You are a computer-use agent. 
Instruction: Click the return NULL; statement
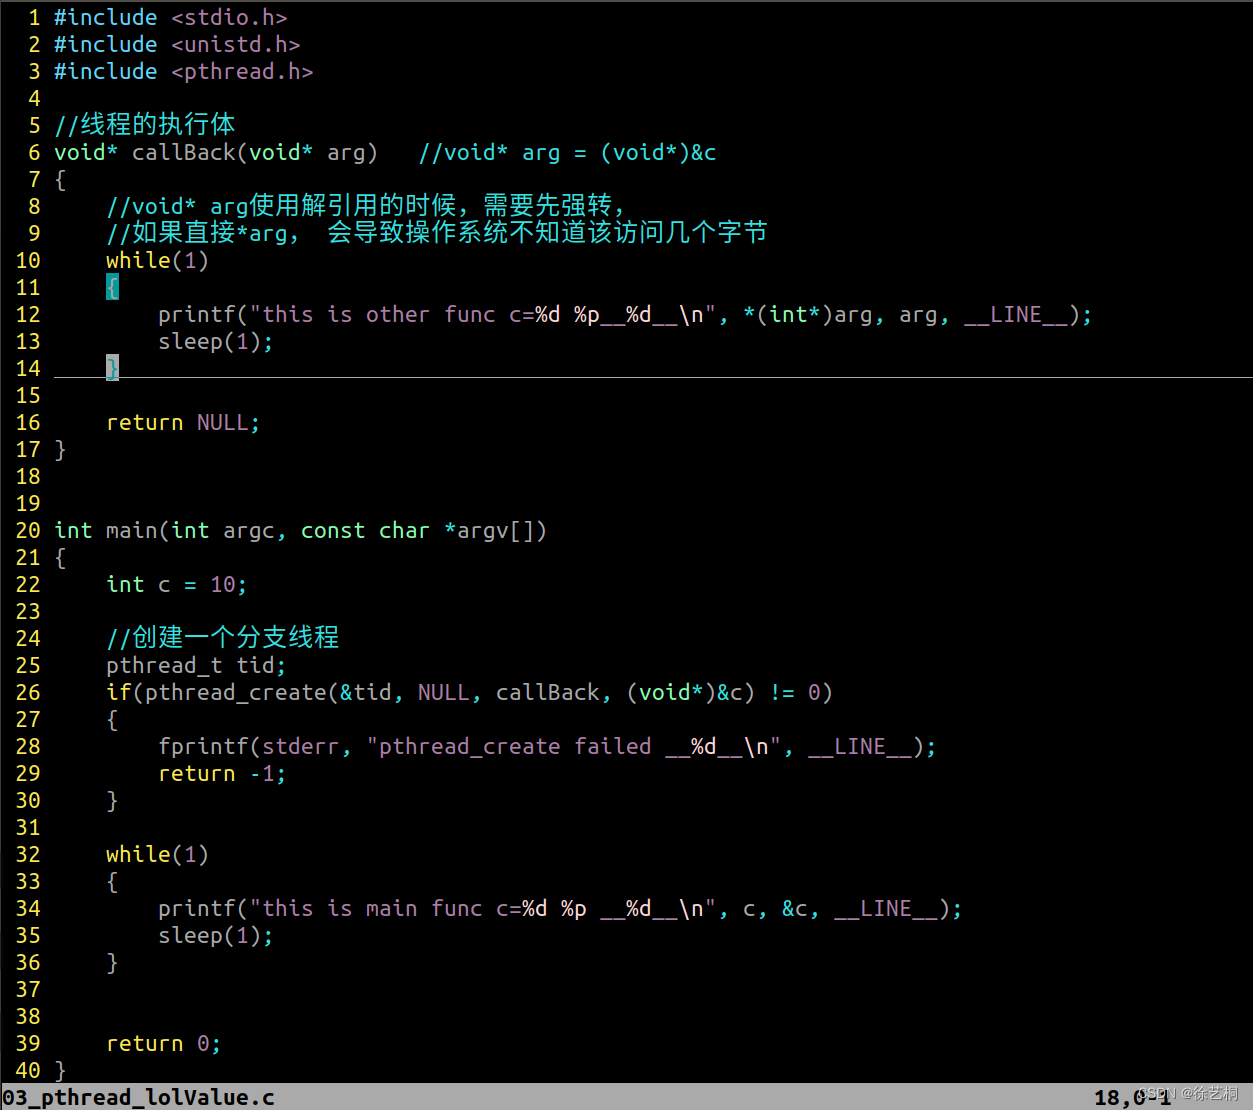click(183, 423)
